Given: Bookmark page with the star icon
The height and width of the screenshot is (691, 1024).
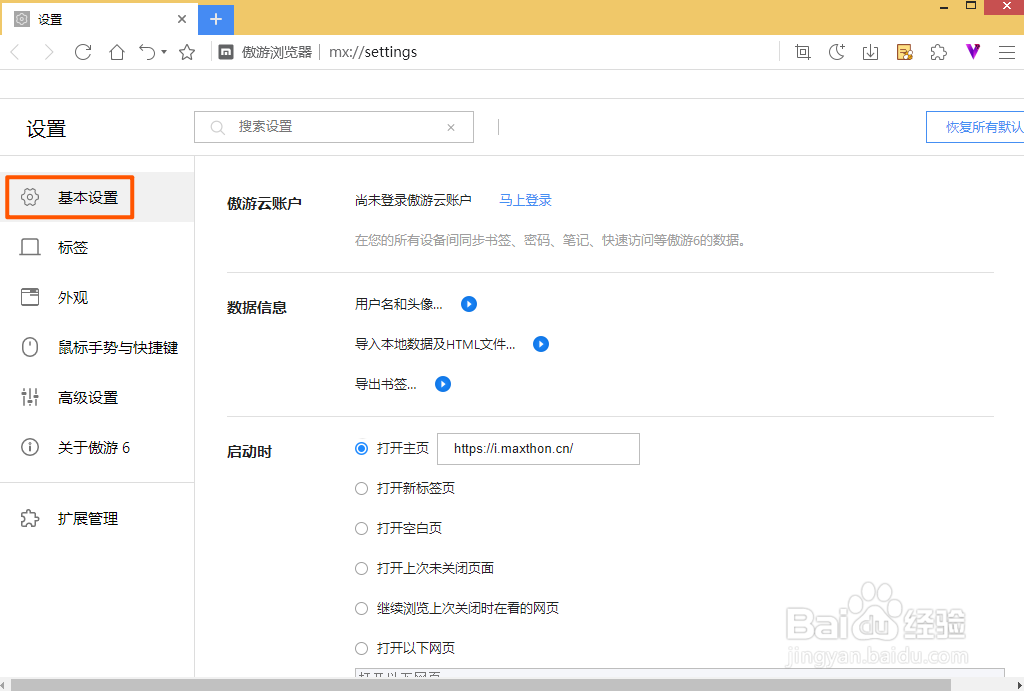Looking at the screenshot, I should [x=187, y=52].
